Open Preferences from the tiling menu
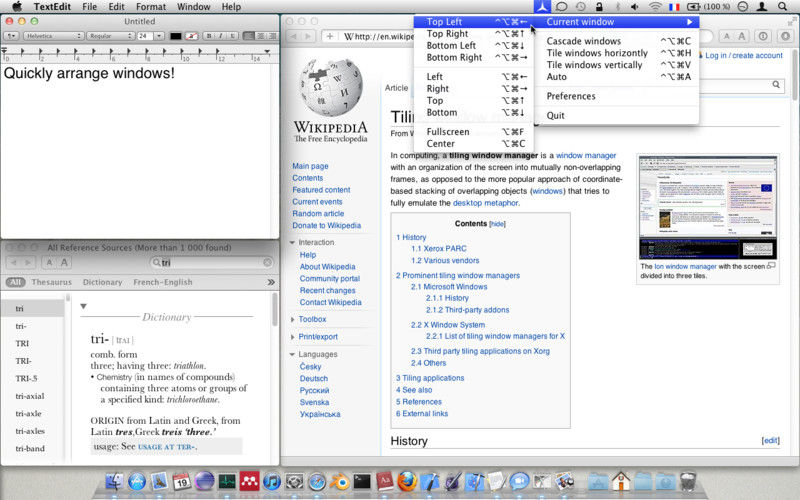The height and width of the screenshot is (500, 800). coord(616,96)
